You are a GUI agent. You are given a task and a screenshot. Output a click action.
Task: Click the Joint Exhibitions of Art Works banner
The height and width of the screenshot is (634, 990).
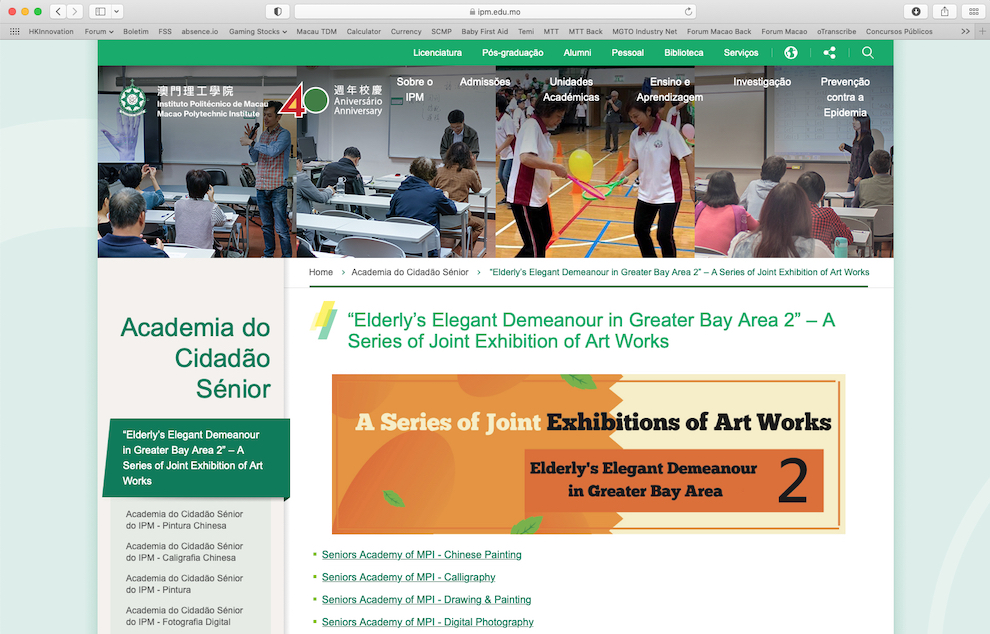pos(588,454)
